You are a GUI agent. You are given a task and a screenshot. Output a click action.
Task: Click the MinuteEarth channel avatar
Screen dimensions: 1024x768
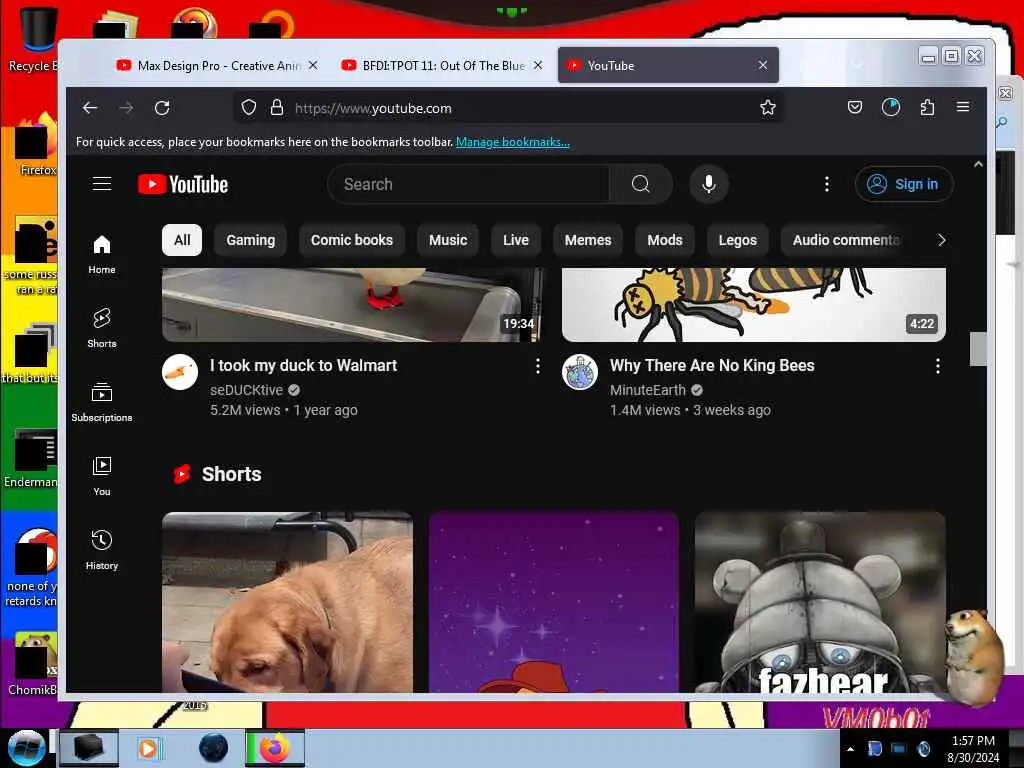580,372
